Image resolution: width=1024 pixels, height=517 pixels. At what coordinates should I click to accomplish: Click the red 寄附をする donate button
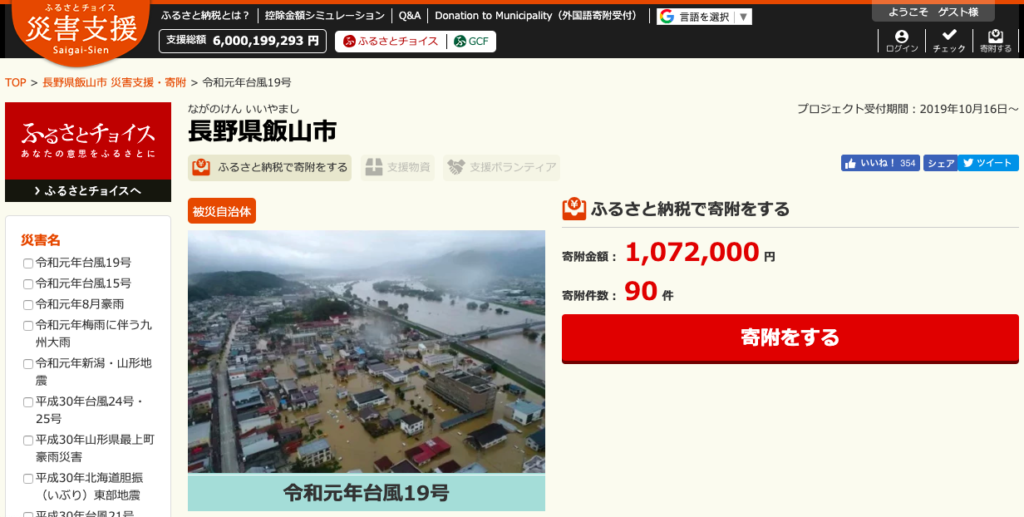(x=790, y=338)
